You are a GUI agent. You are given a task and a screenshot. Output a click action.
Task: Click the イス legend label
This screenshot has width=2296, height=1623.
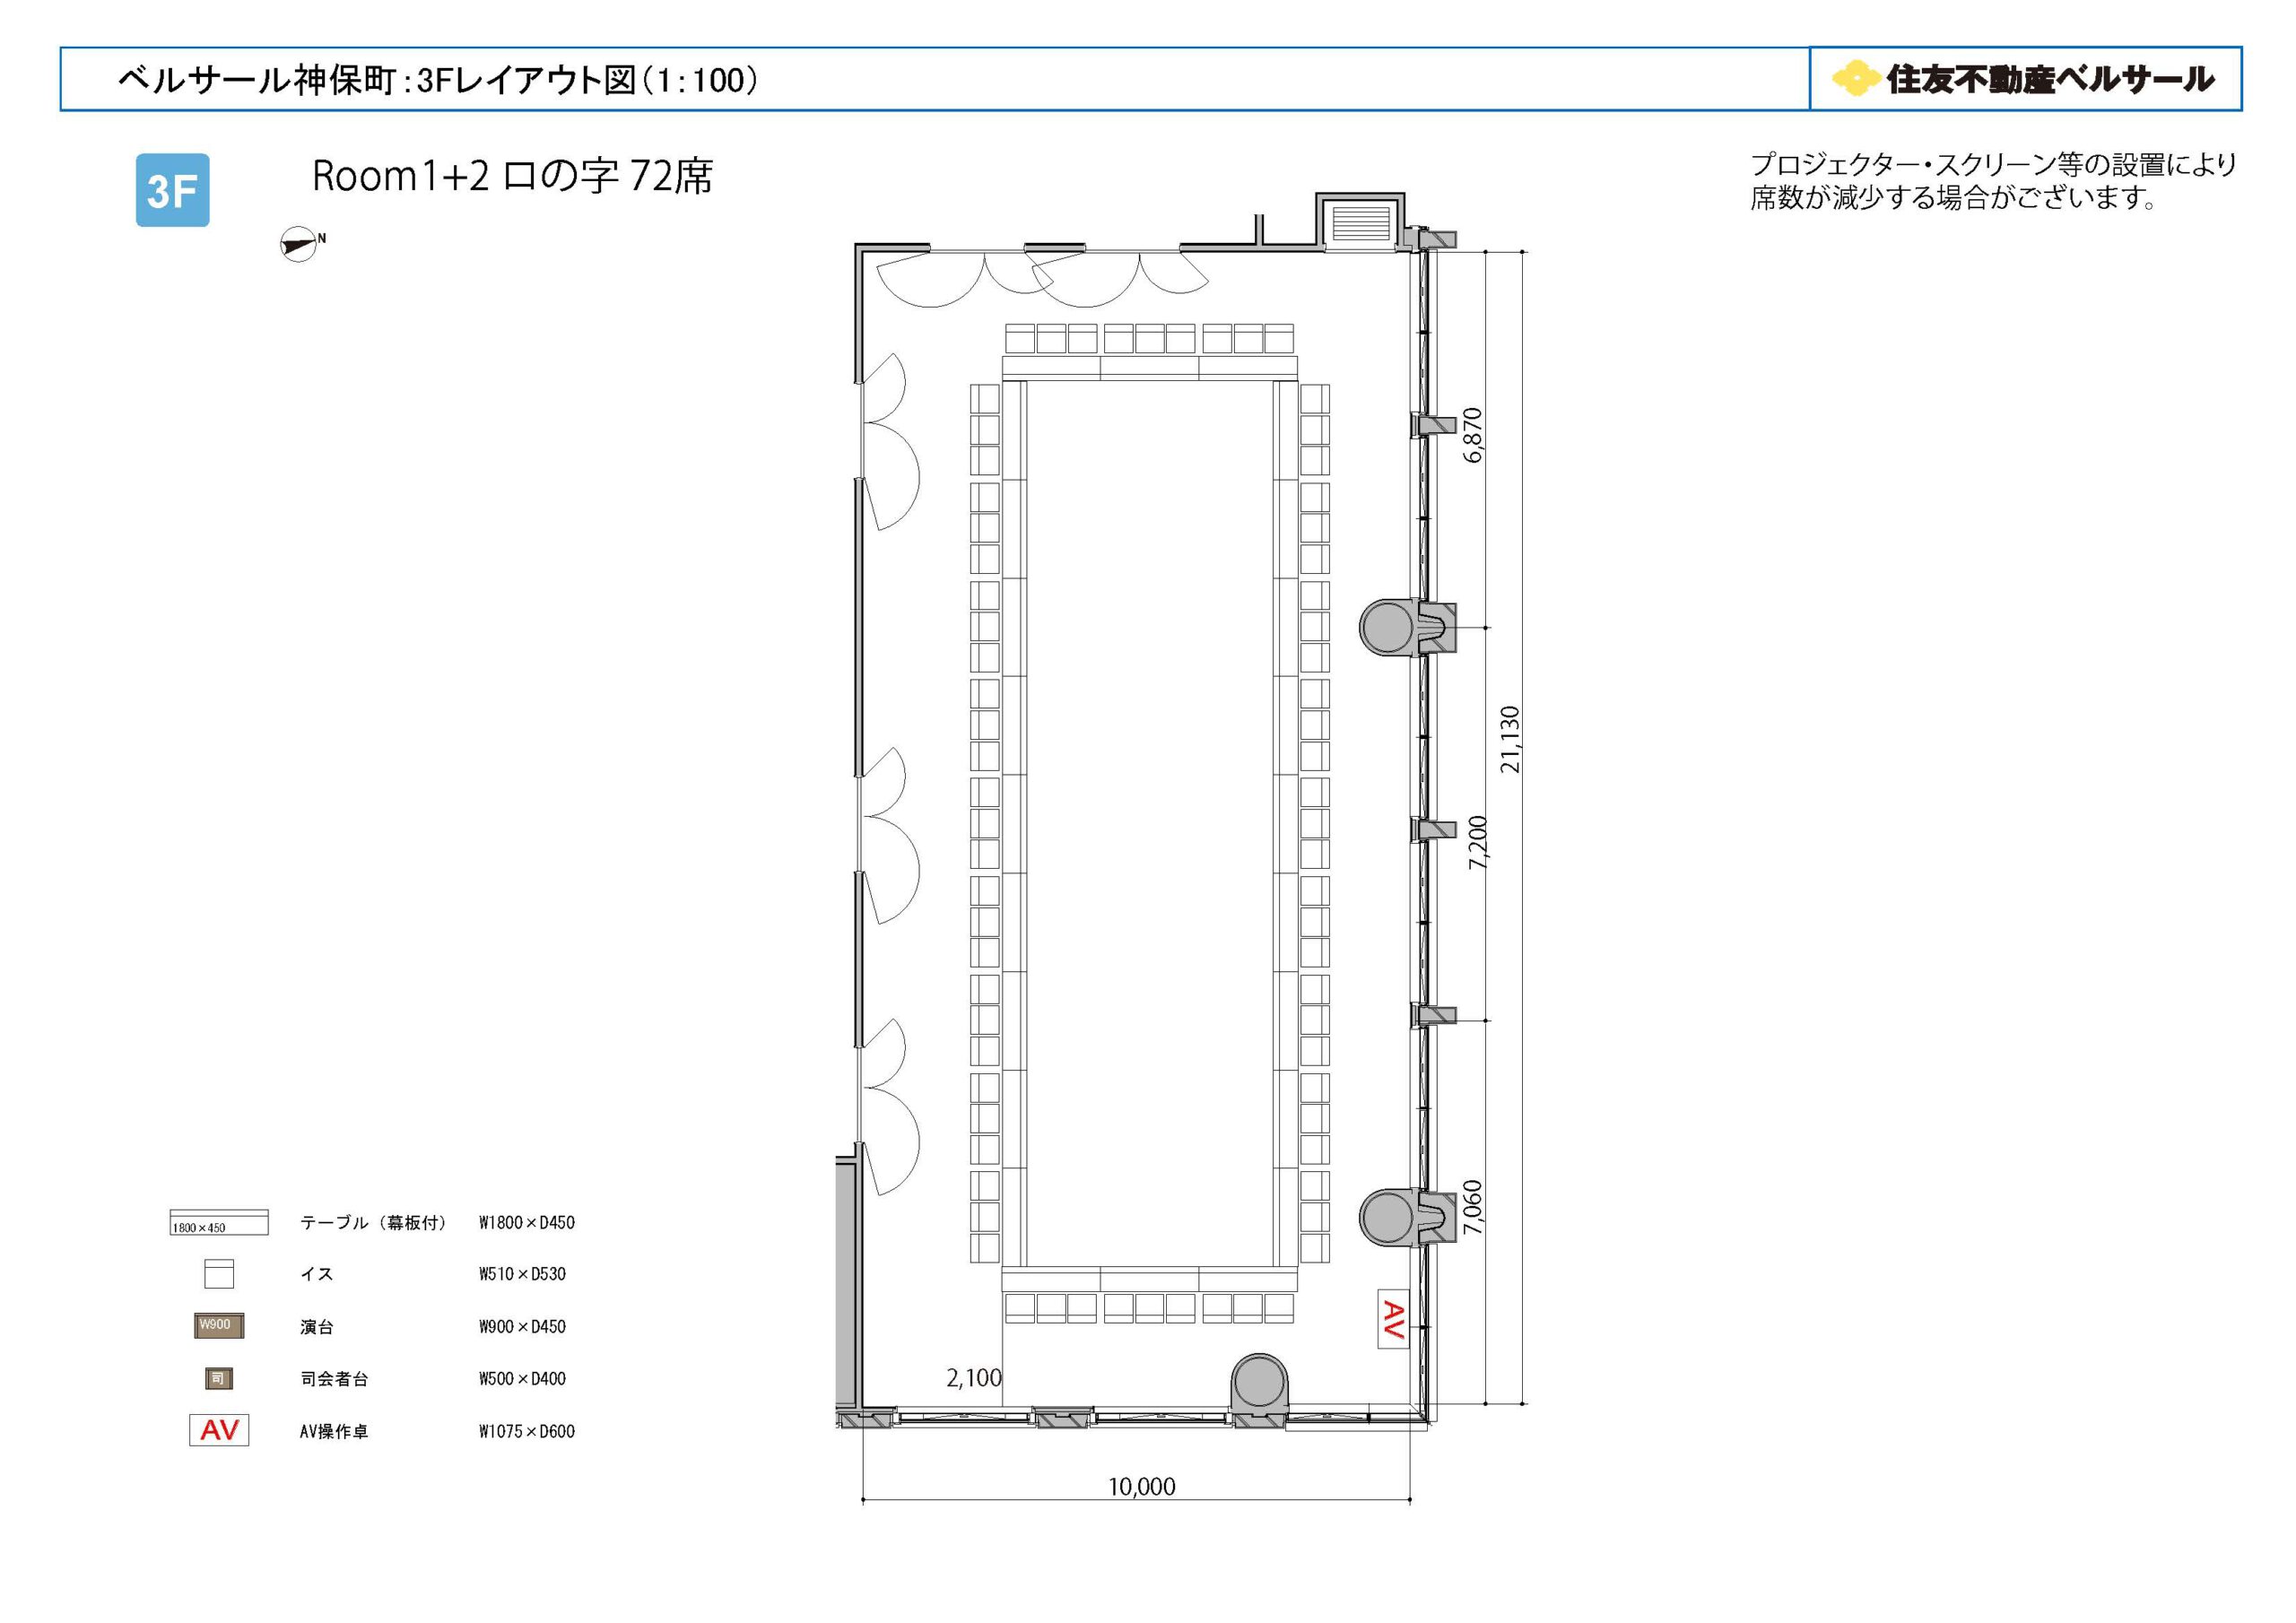[317, 1274]
